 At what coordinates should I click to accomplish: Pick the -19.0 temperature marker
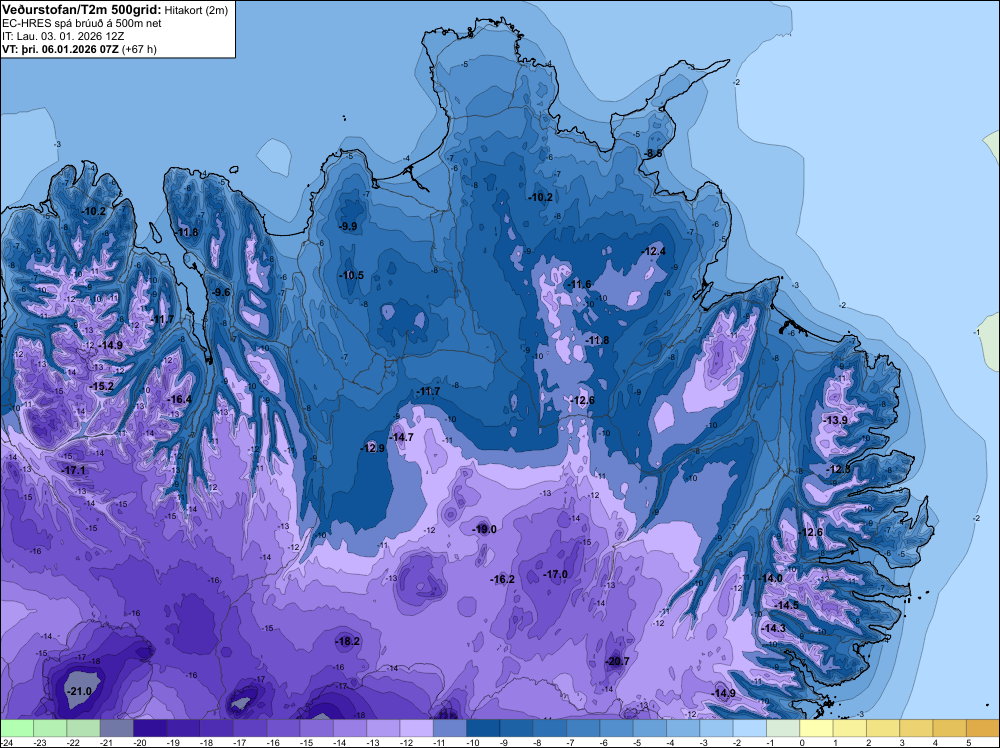pos(483,529)
